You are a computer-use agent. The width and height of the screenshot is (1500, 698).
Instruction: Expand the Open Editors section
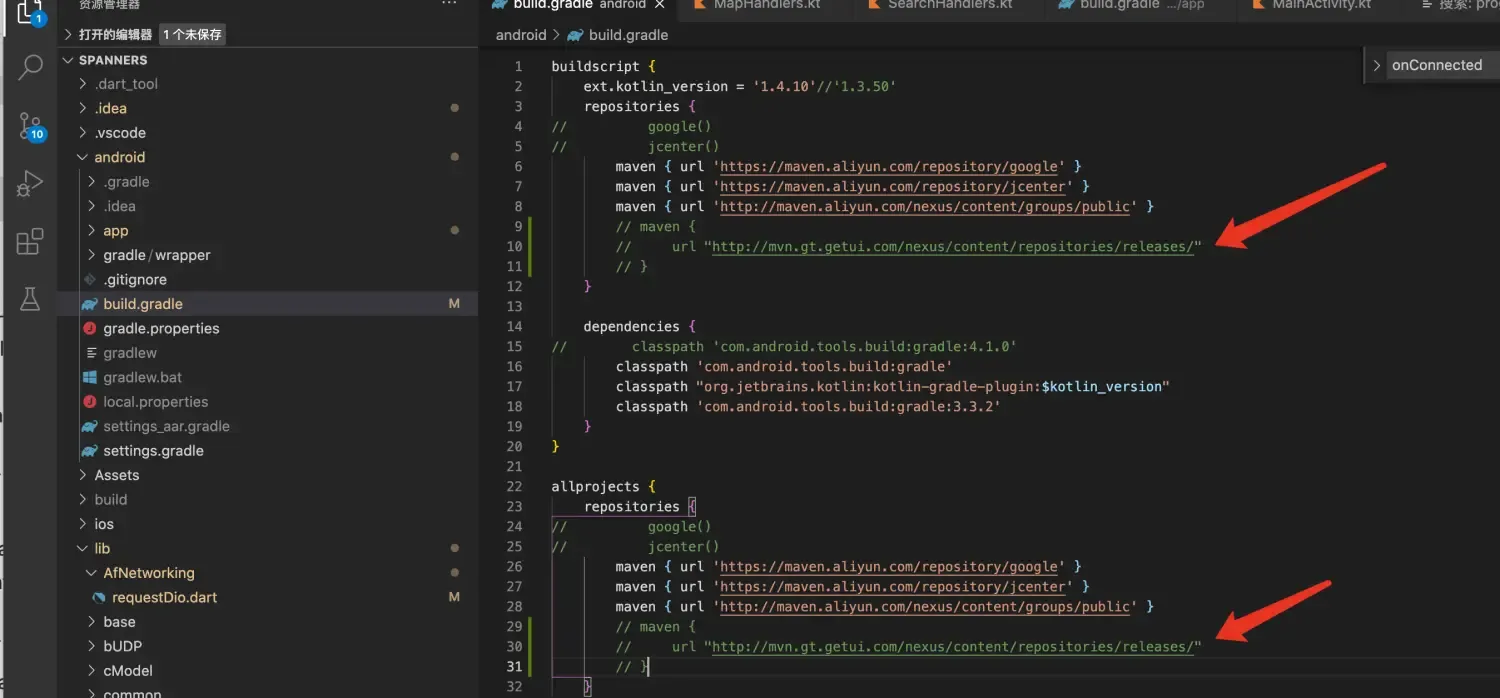pyautogui.click(x=115, y=34)
